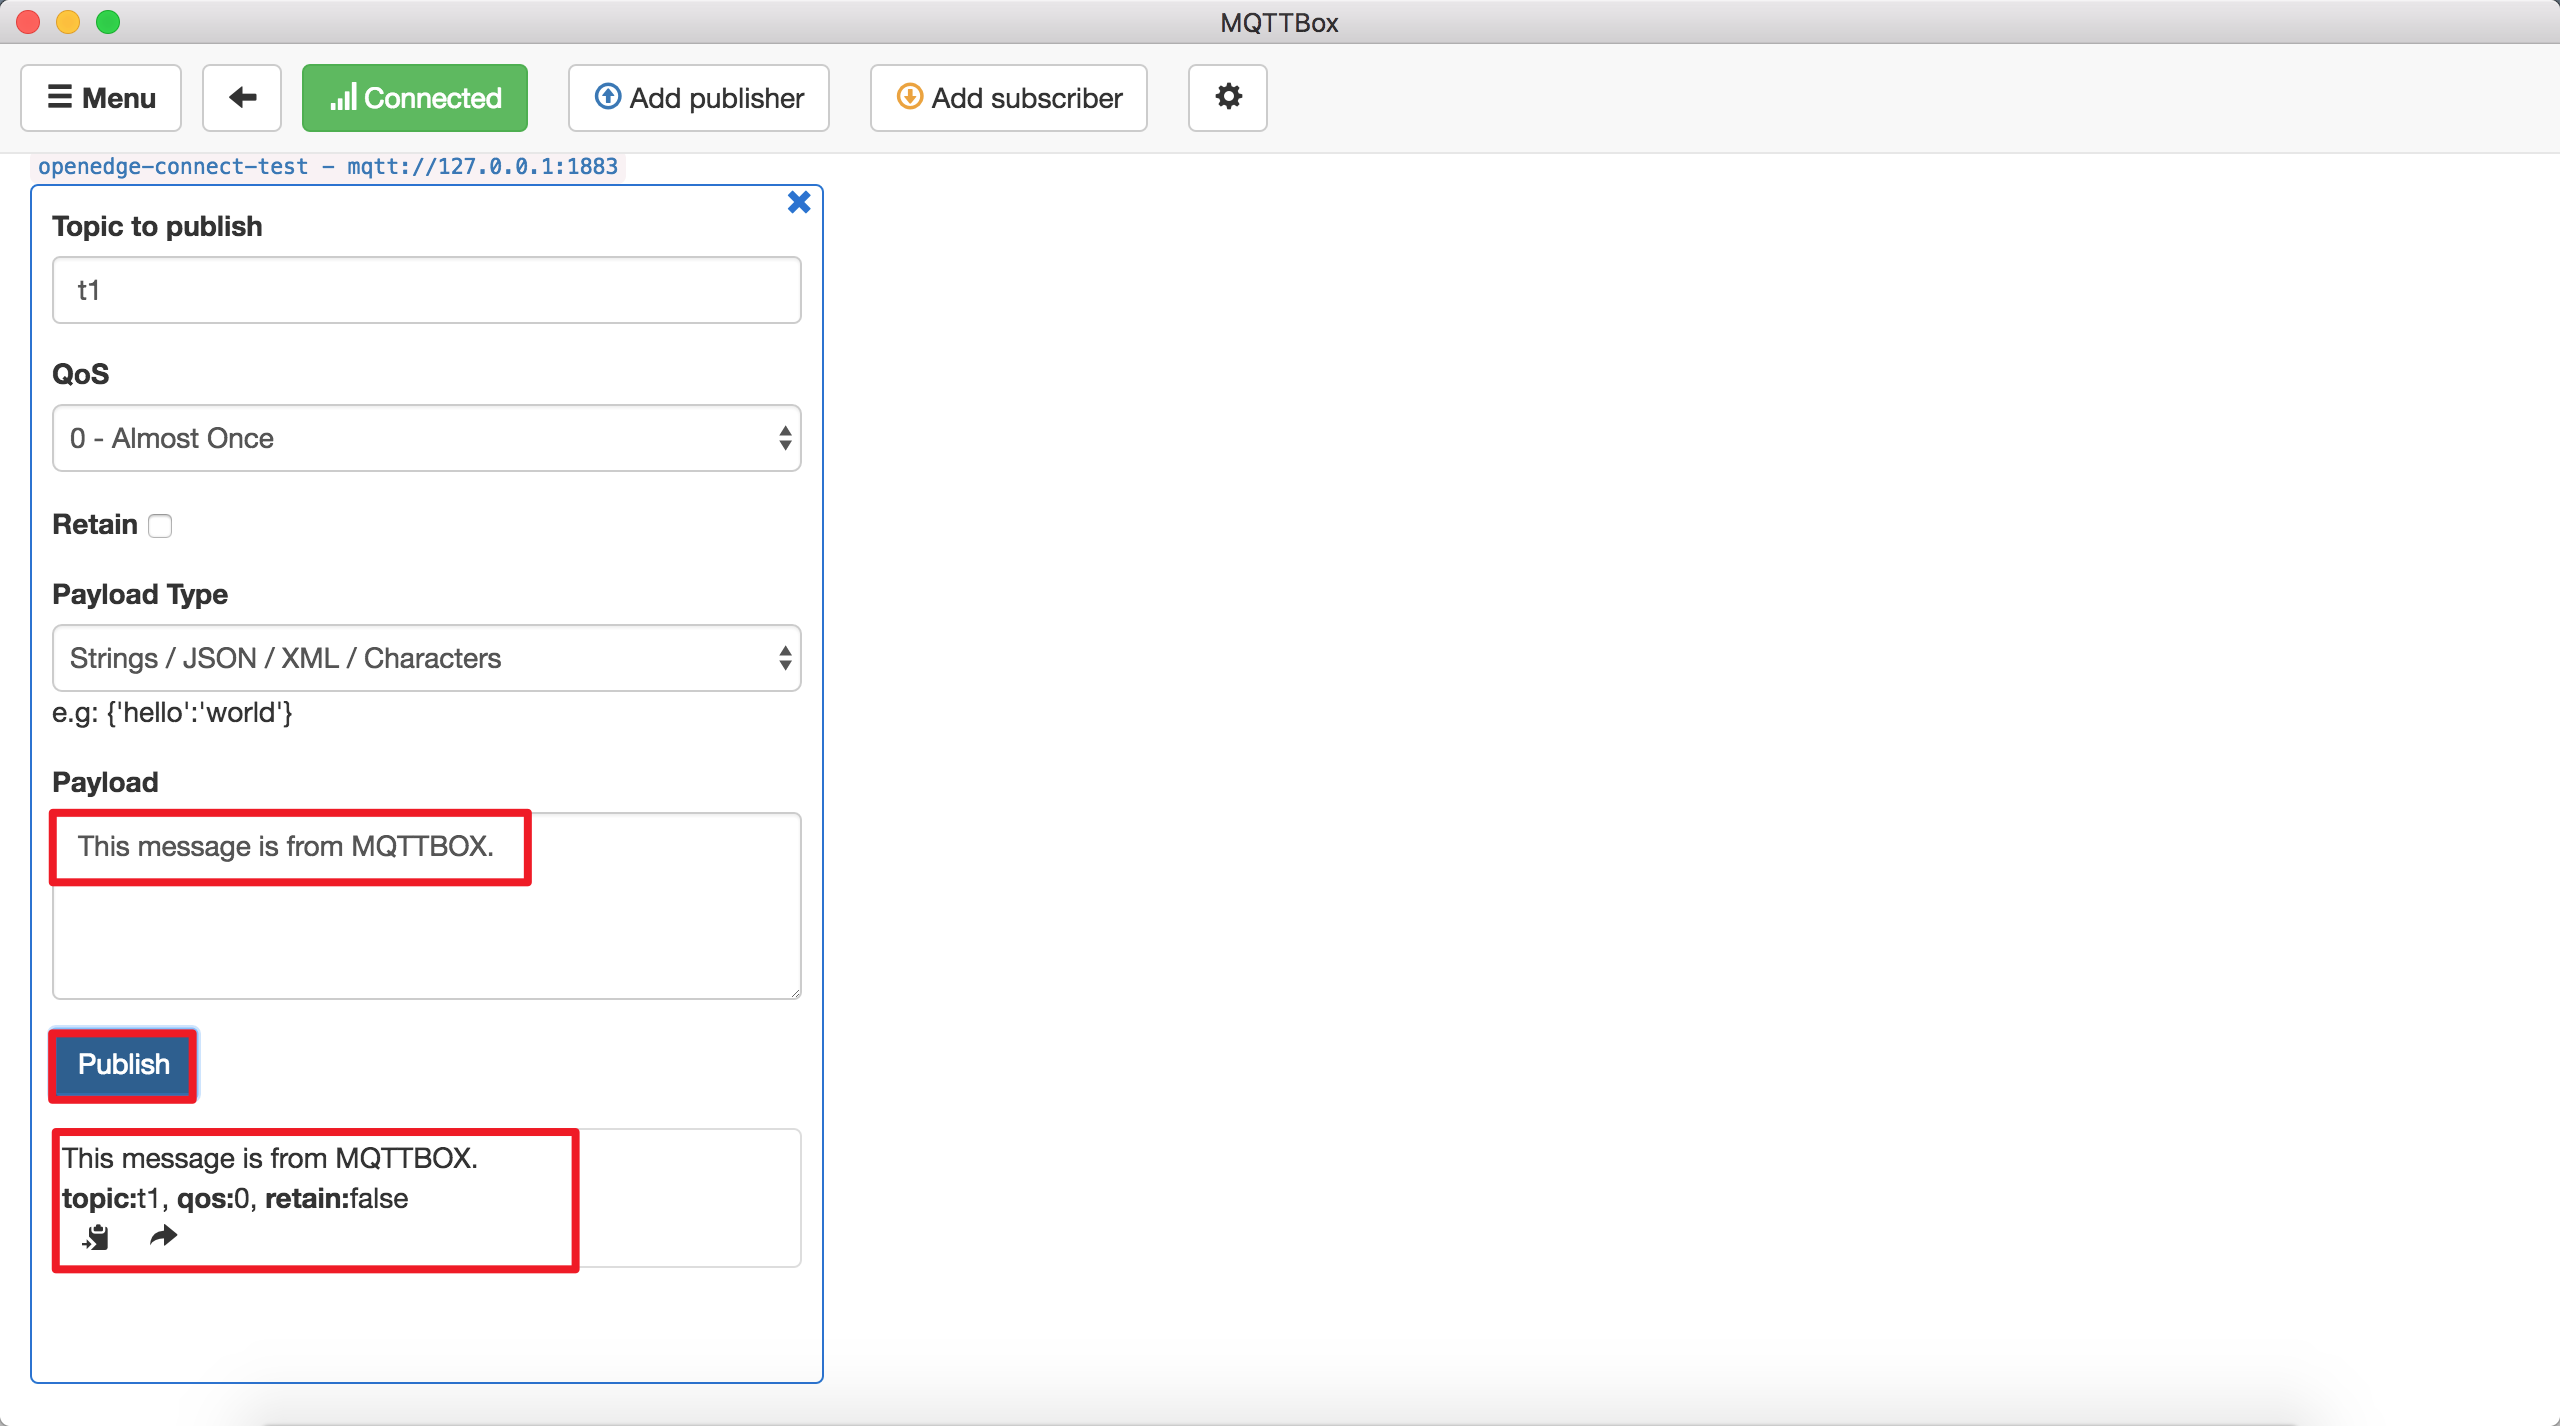Enable the Retain message option
Image resolution: width=2560 pixels, height=1426 pixels.
click(x=162, y=525)
